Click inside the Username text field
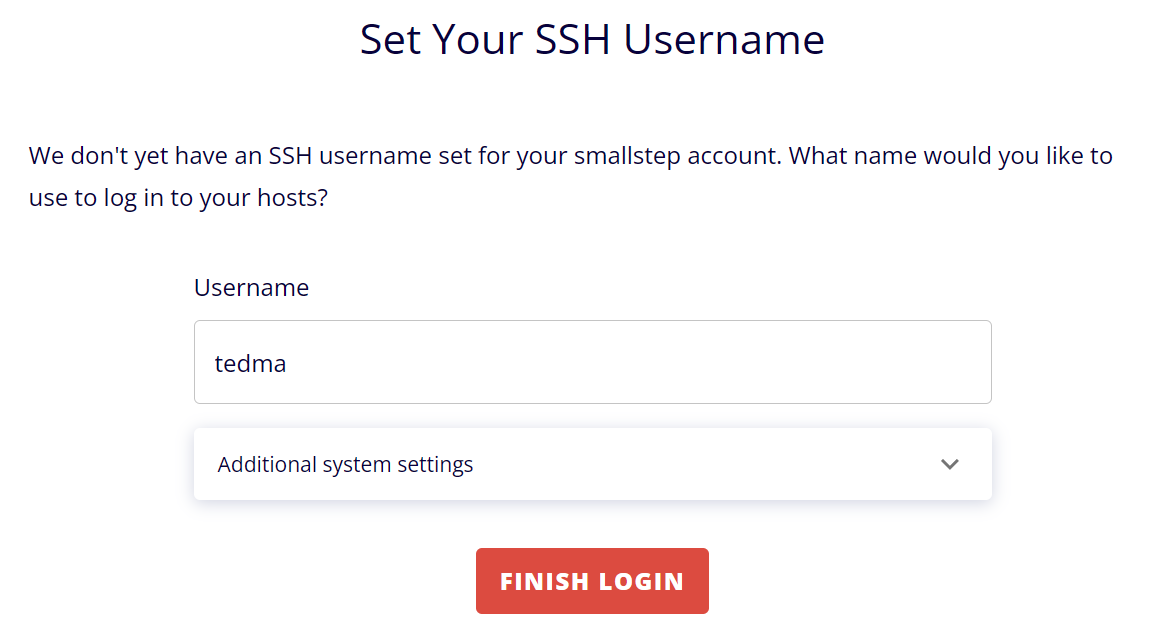Screen dimensions: 1155x637 pos(592,362)
